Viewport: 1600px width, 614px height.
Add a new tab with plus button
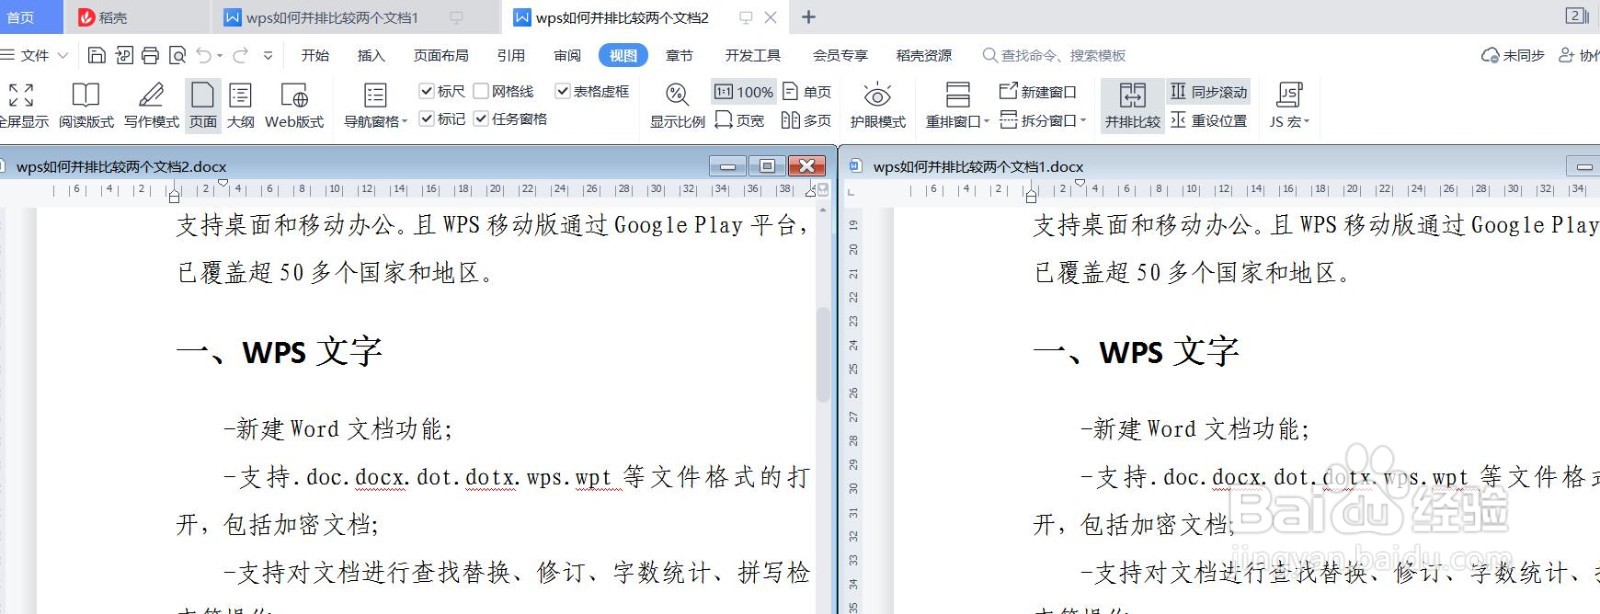[x=809, y=17]
